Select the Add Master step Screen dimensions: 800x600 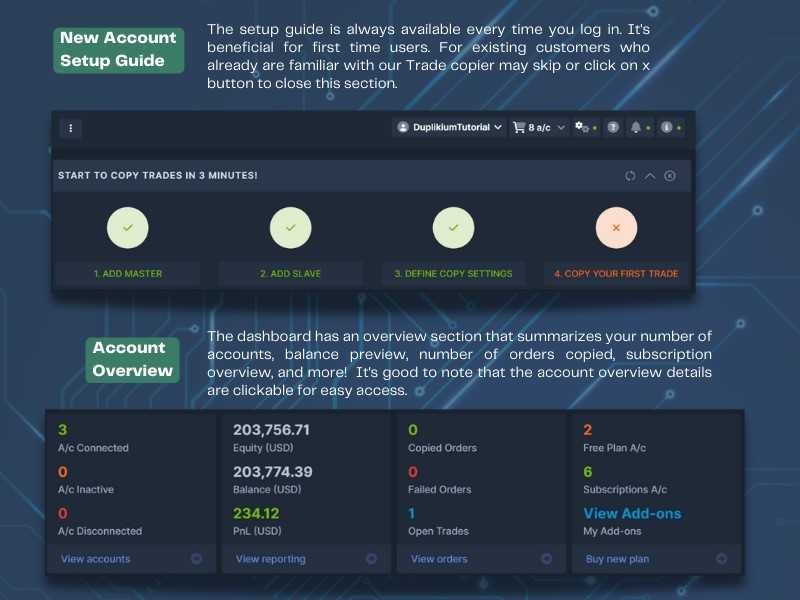[128, 273]
